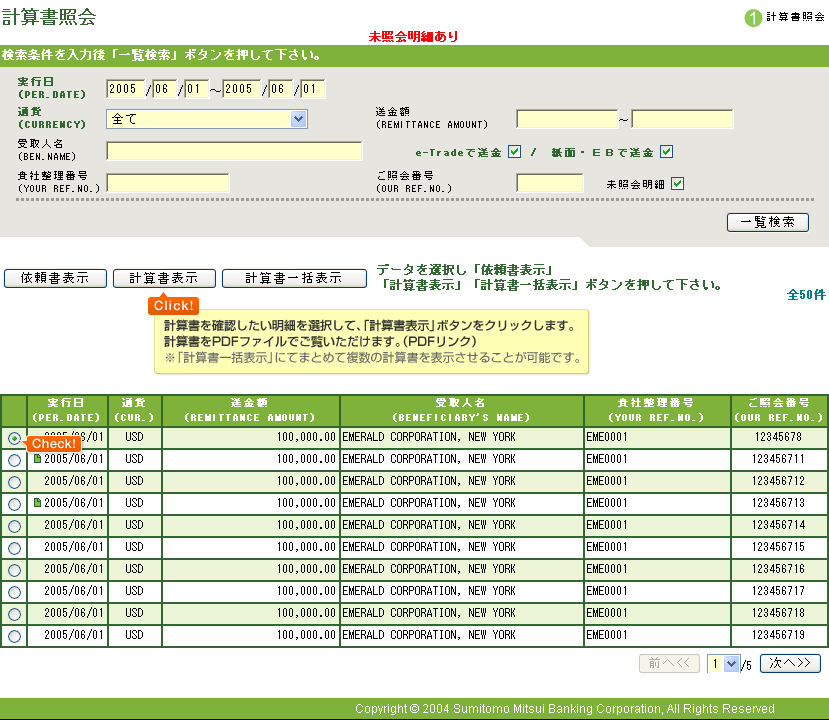829x720 pixels.
Task: Click the 計算書照会 page title
Action: [x=49, y=17]
